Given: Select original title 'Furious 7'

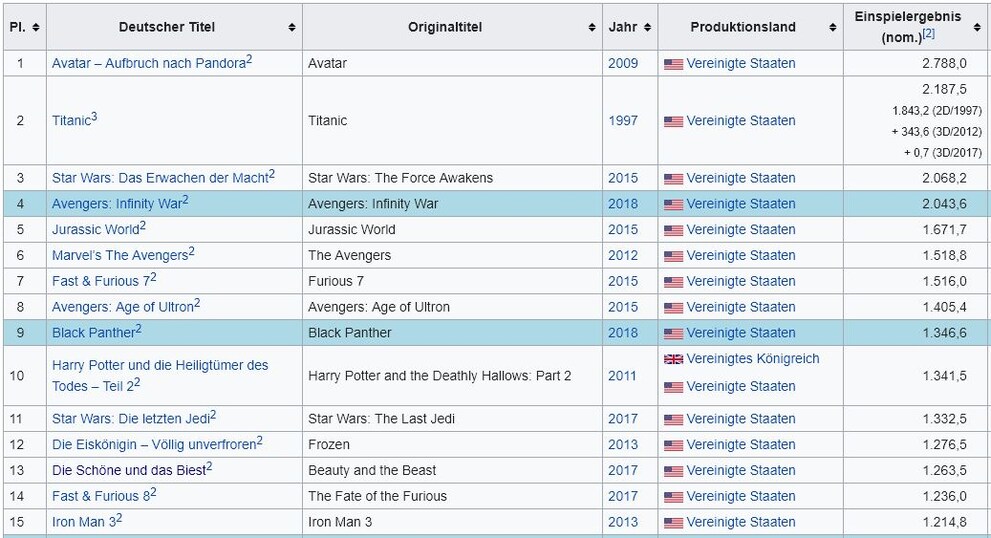Looking at the screenshot, I should (336, 281).
